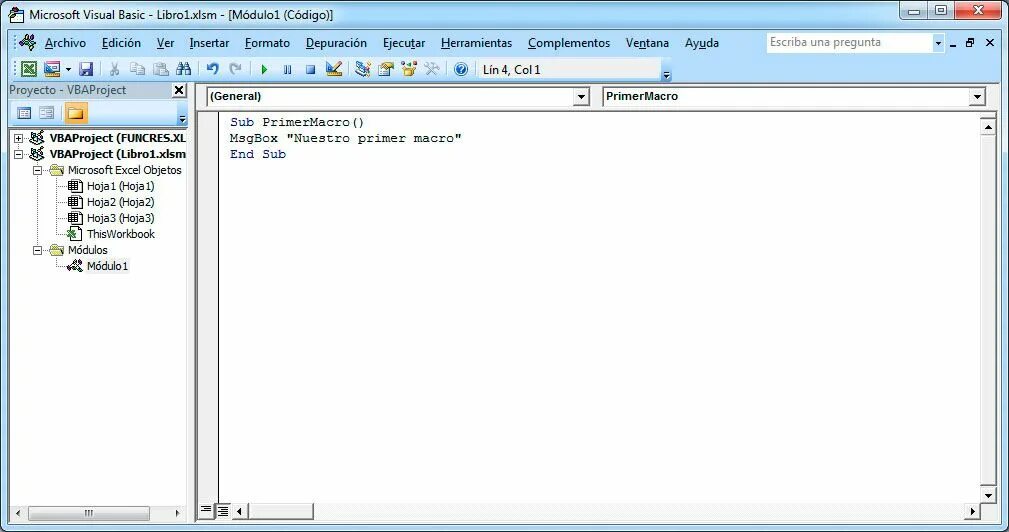Image resolution: width=1009 pixels, height=532 pixels.
Task: Collapse the Microsoft Excel Objetos folder
Action: pos(37,170)
